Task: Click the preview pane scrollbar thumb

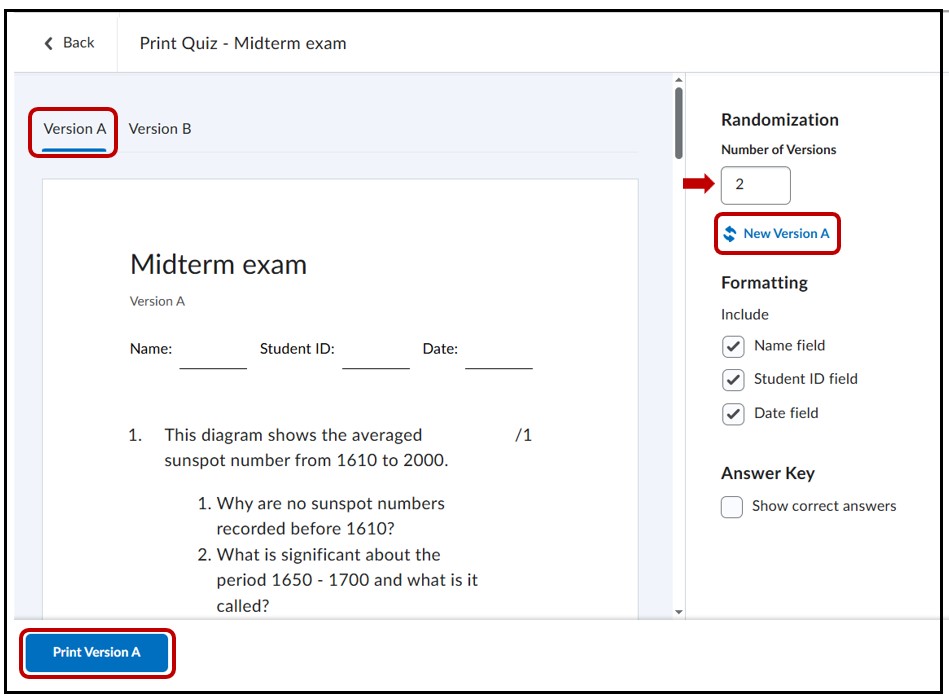Action: click(679, 122)
